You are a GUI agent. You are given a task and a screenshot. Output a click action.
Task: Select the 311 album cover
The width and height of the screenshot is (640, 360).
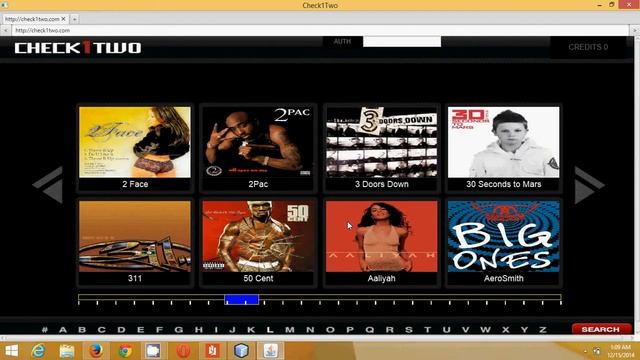135,236
